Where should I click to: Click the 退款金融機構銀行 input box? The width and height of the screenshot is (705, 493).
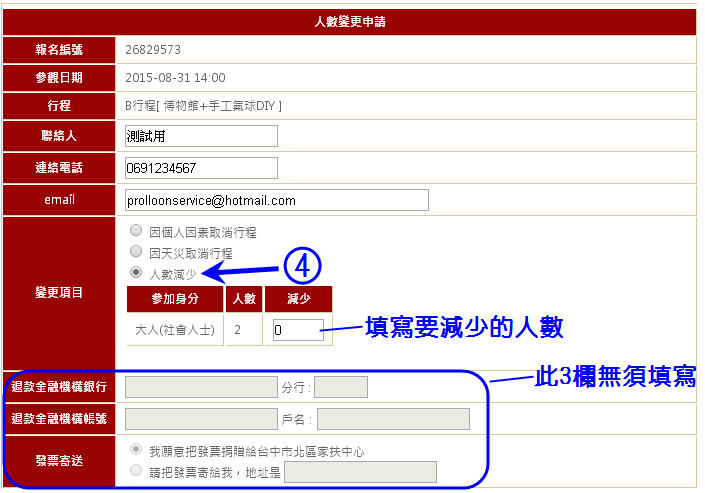(x=201, y=387)
